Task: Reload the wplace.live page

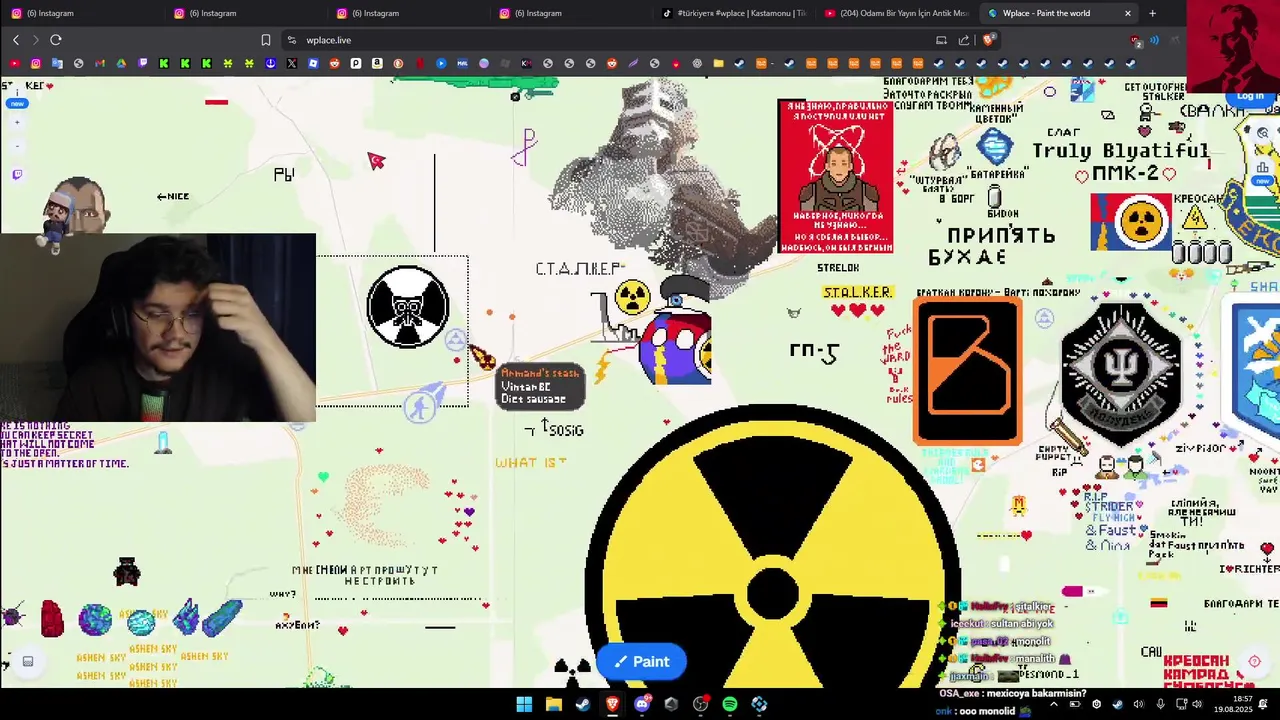Action: click(x=56, y=40)
